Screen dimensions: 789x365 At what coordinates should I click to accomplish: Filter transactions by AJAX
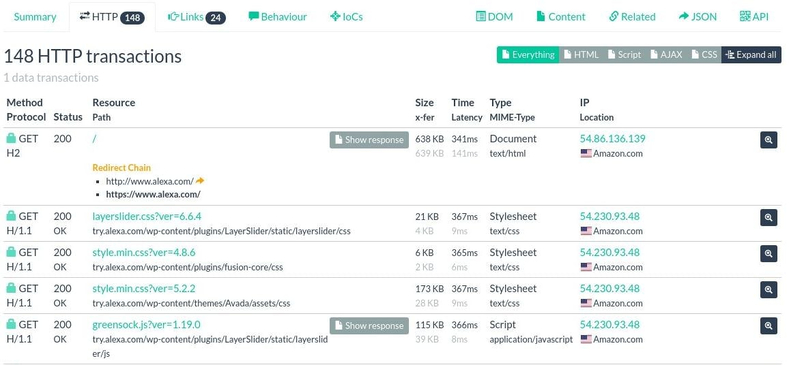pos(666,55)
